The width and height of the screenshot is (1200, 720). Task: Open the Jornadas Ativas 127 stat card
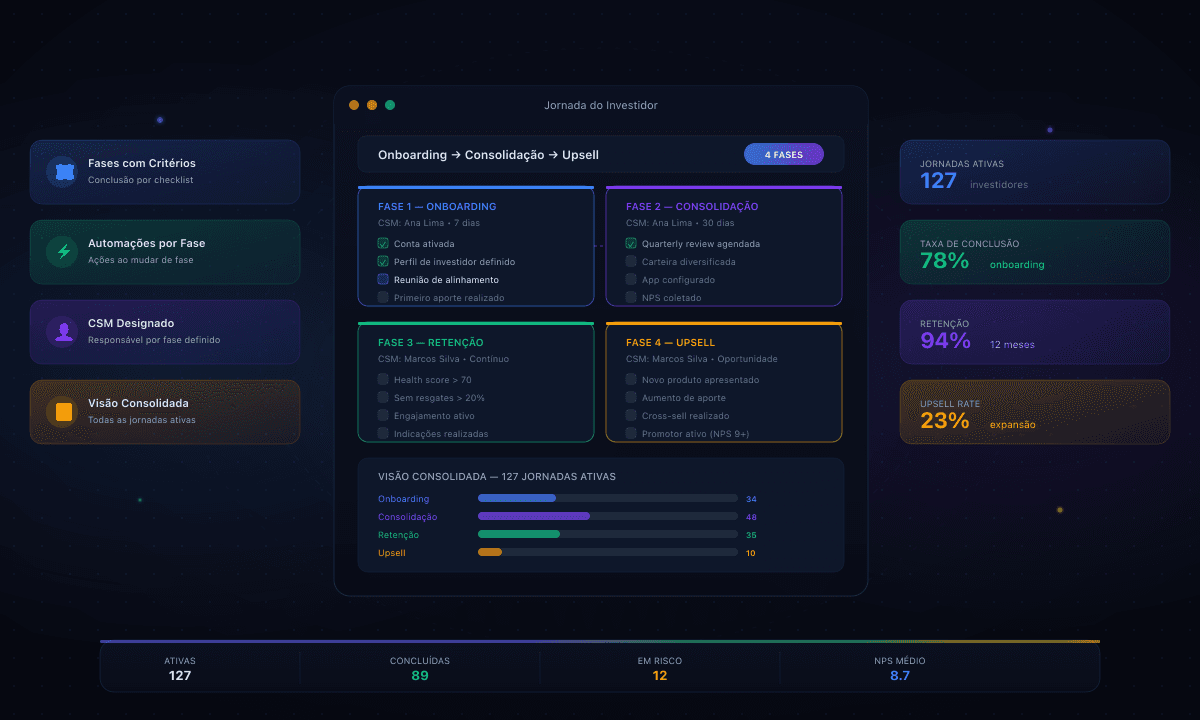(x=1034, y=172)
